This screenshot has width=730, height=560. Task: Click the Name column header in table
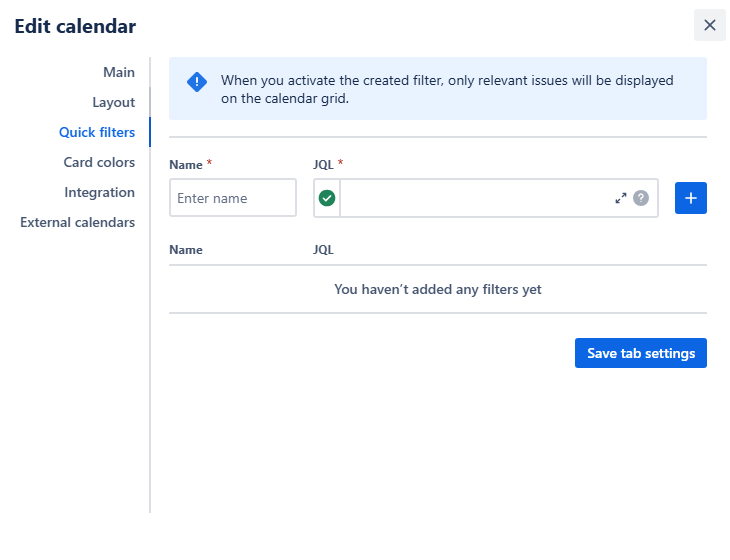pyautogui.click(x=186, y=250)
